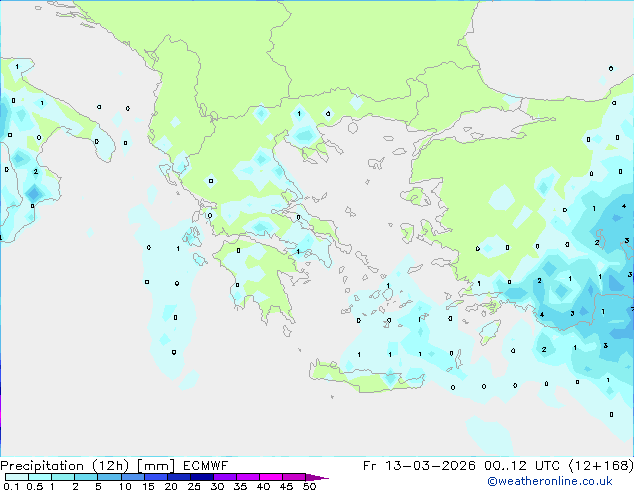
Task: Click the '35' legend scale label
Action: [x=240, y=486]
